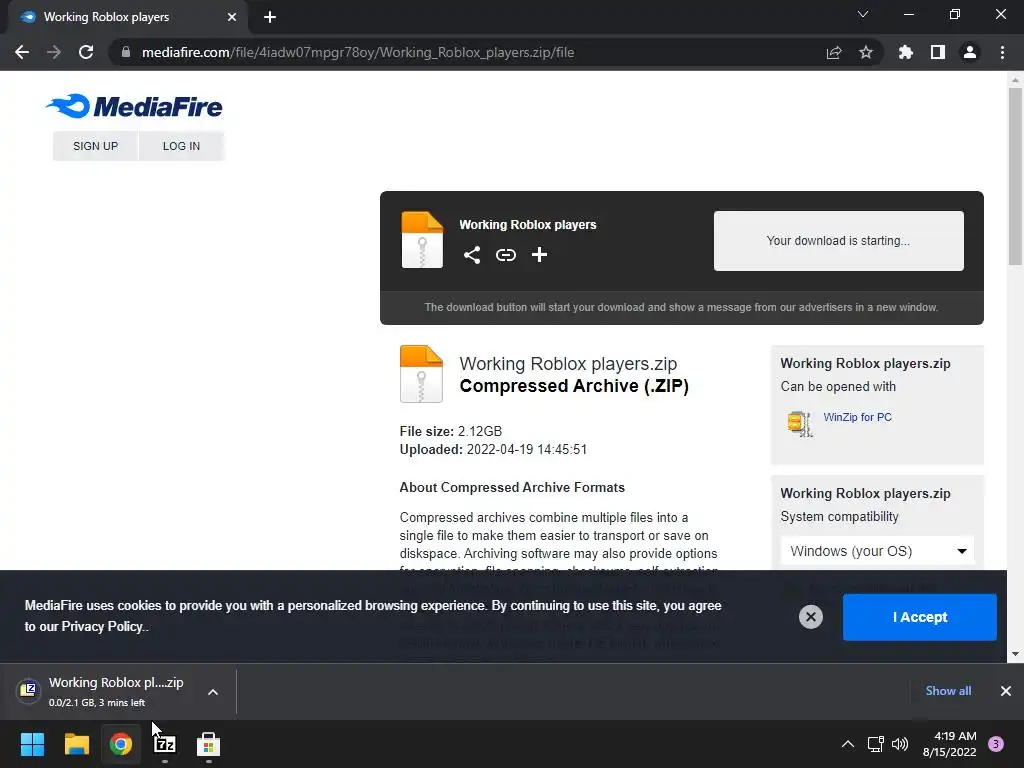Close the downloads bar
Screen dimensions: 1024x768
(1006, 691)
